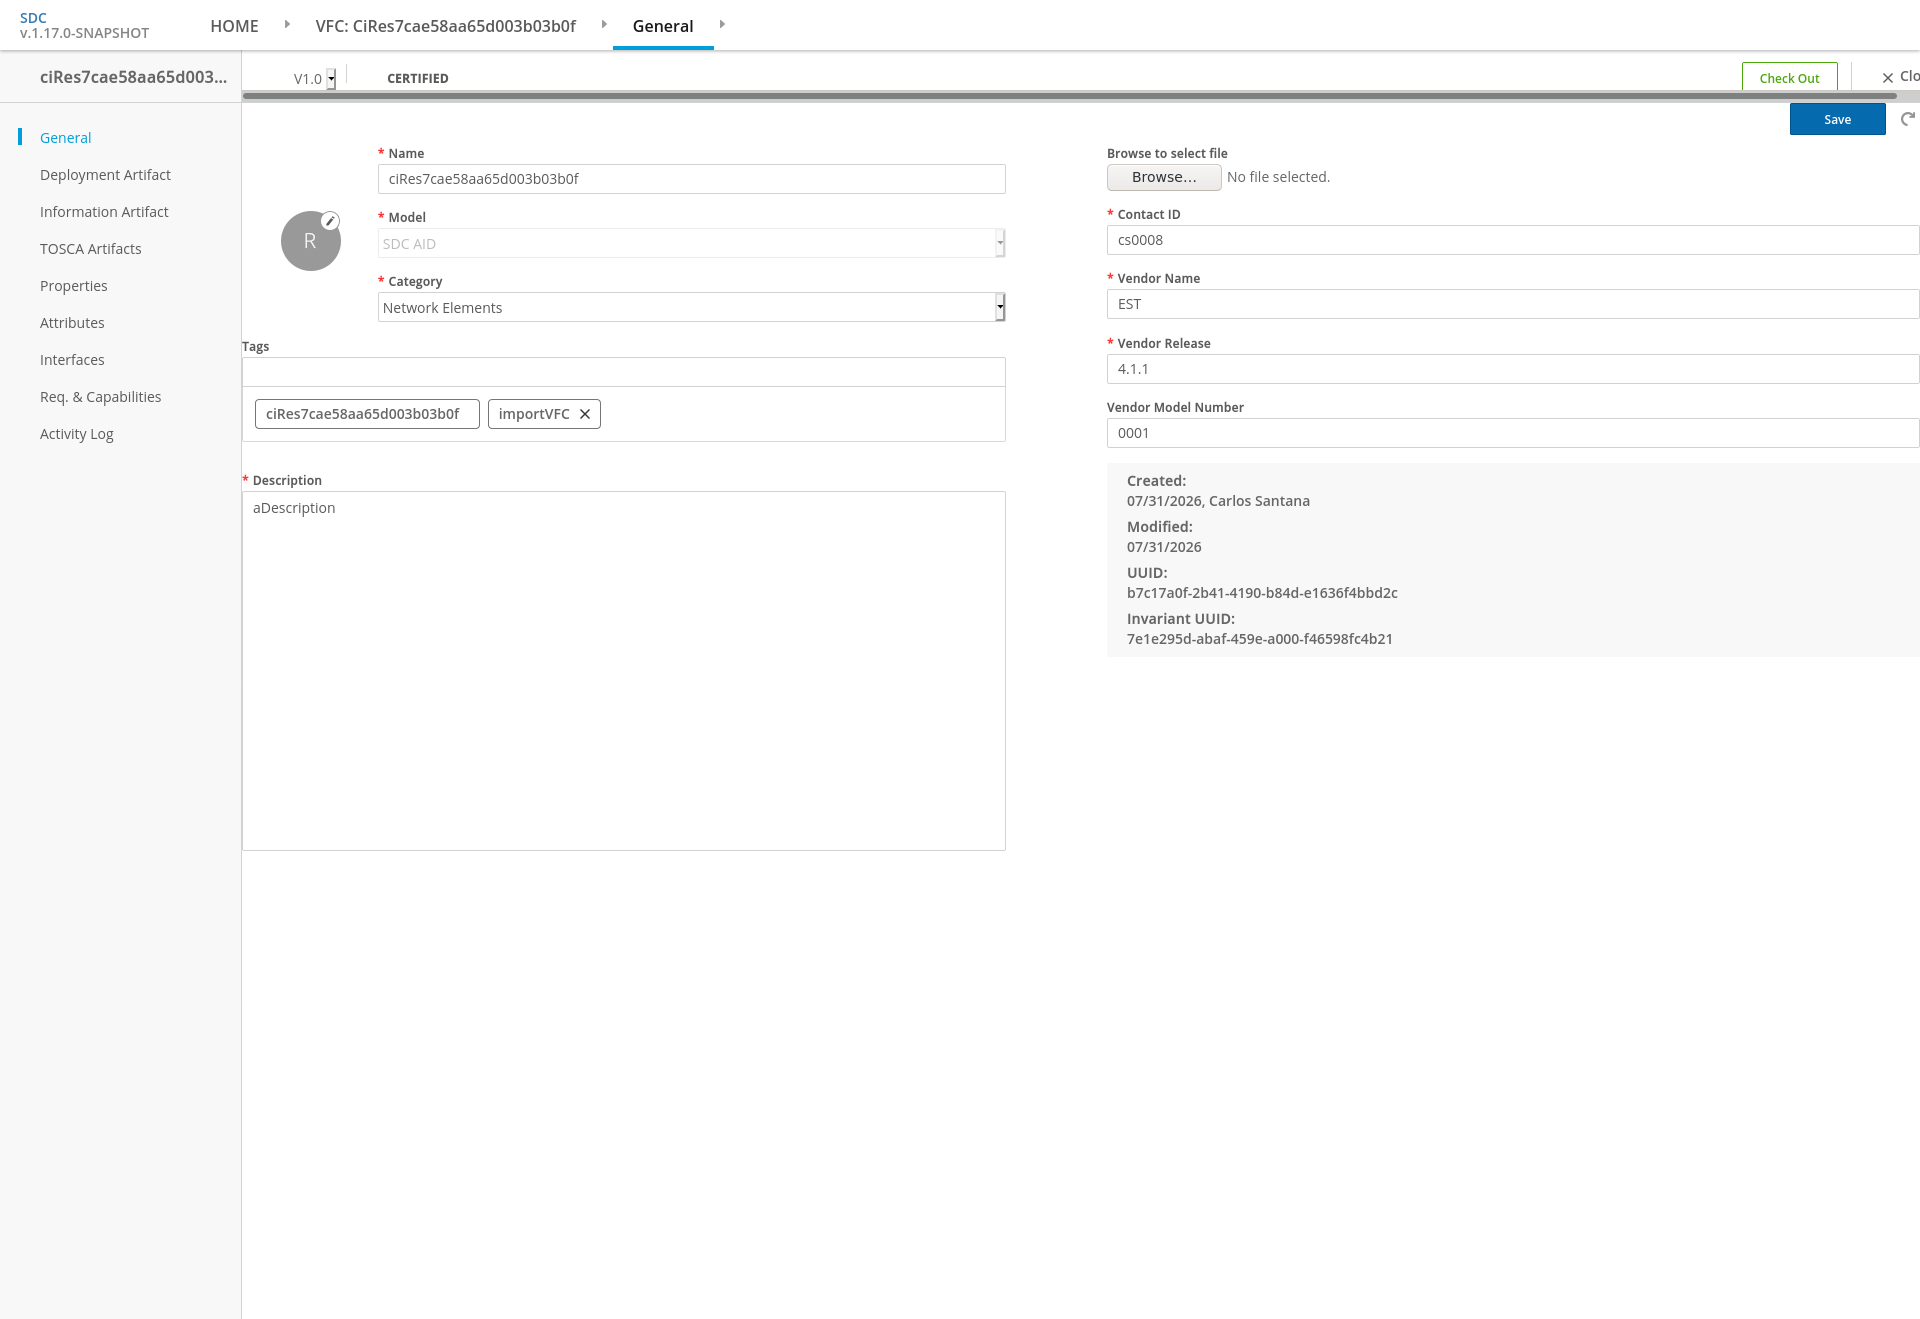The image size is (1920, 1319).
Task: Open the Model dropdown showing SDC AID
Action: [x=691, y=243]
